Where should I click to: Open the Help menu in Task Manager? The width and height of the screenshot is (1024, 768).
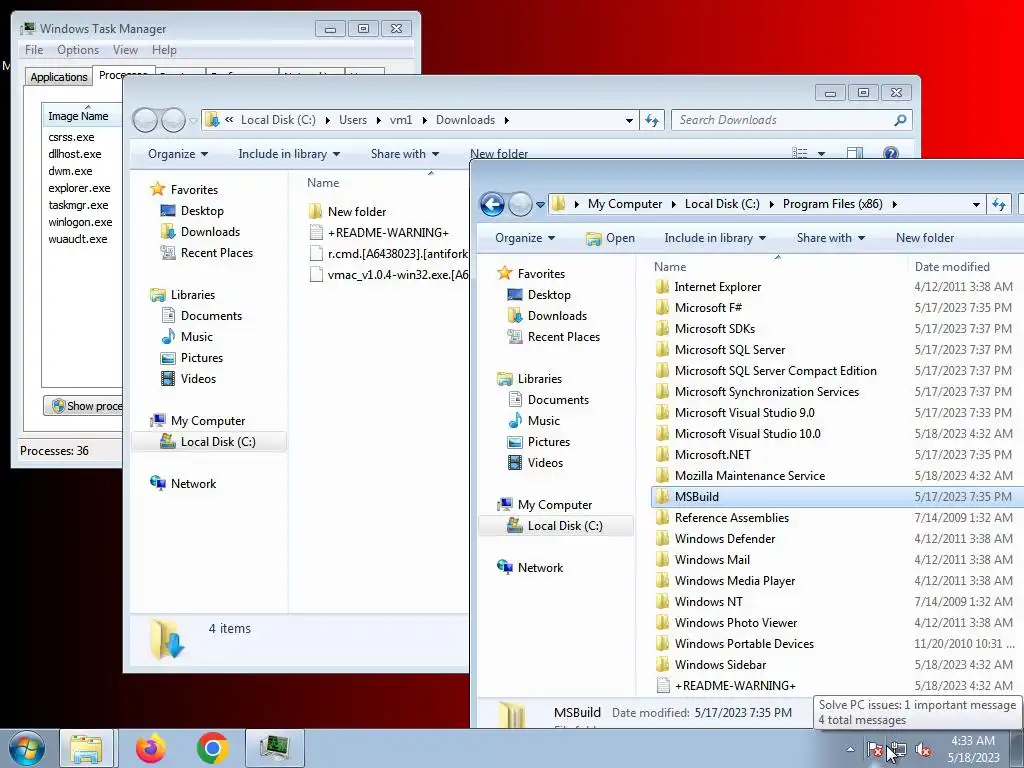(164, 50)
